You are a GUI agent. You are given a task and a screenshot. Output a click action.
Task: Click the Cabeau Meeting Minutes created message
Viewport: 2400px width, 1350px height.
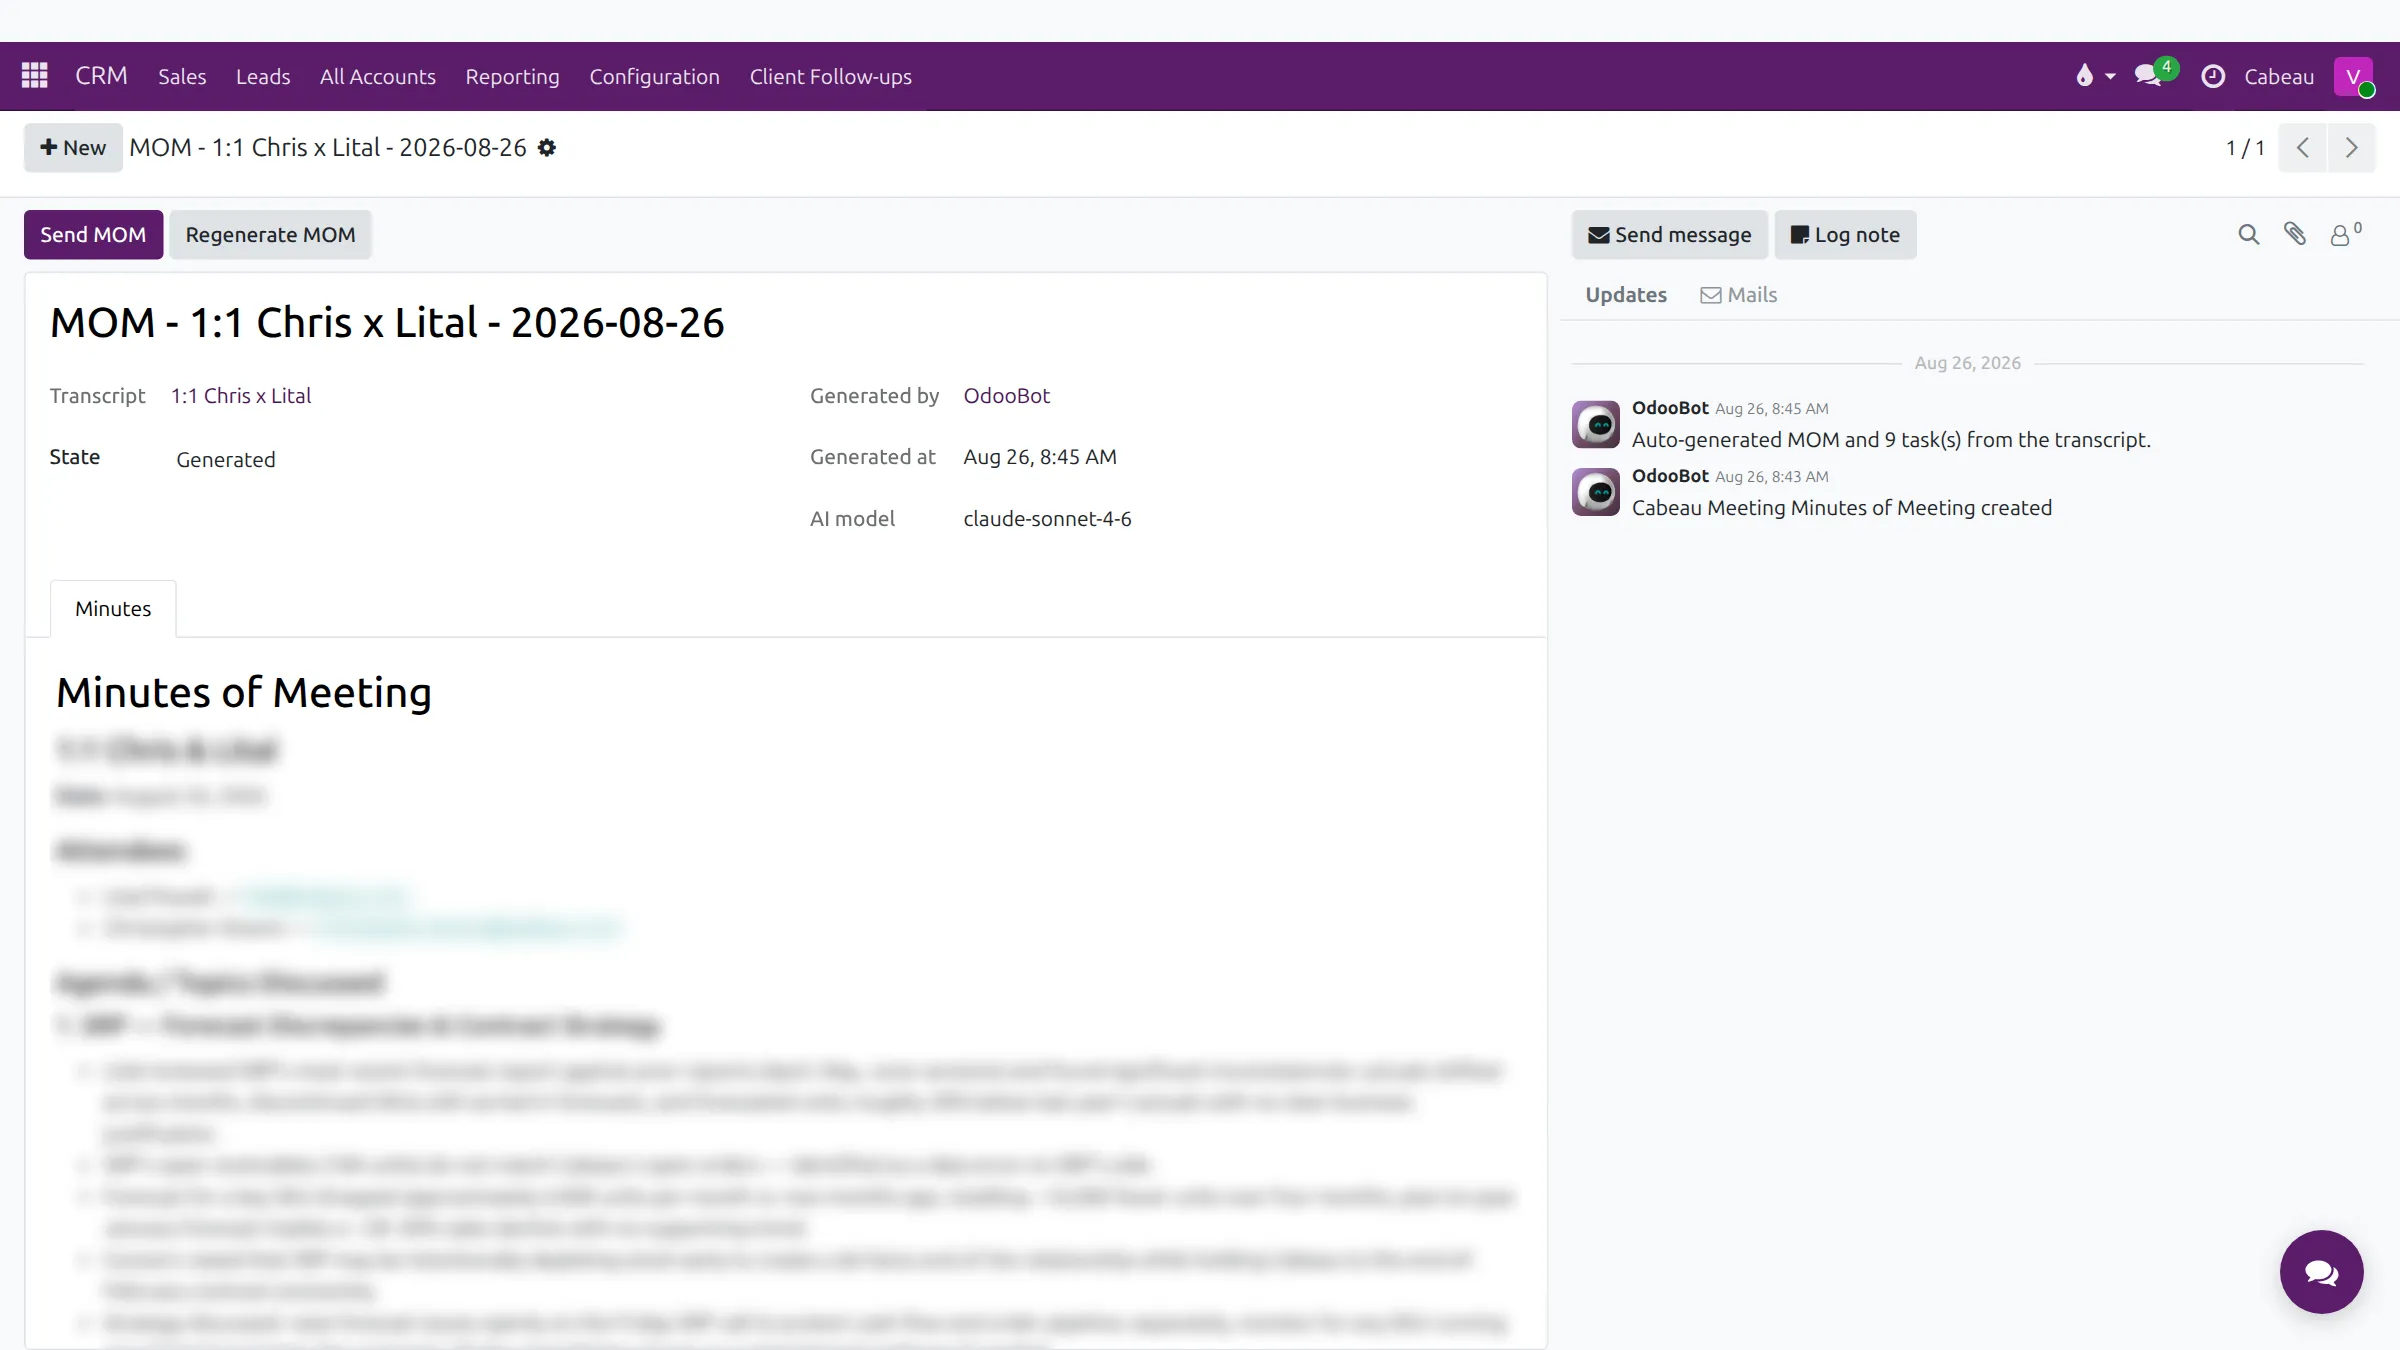[1841, 508]
